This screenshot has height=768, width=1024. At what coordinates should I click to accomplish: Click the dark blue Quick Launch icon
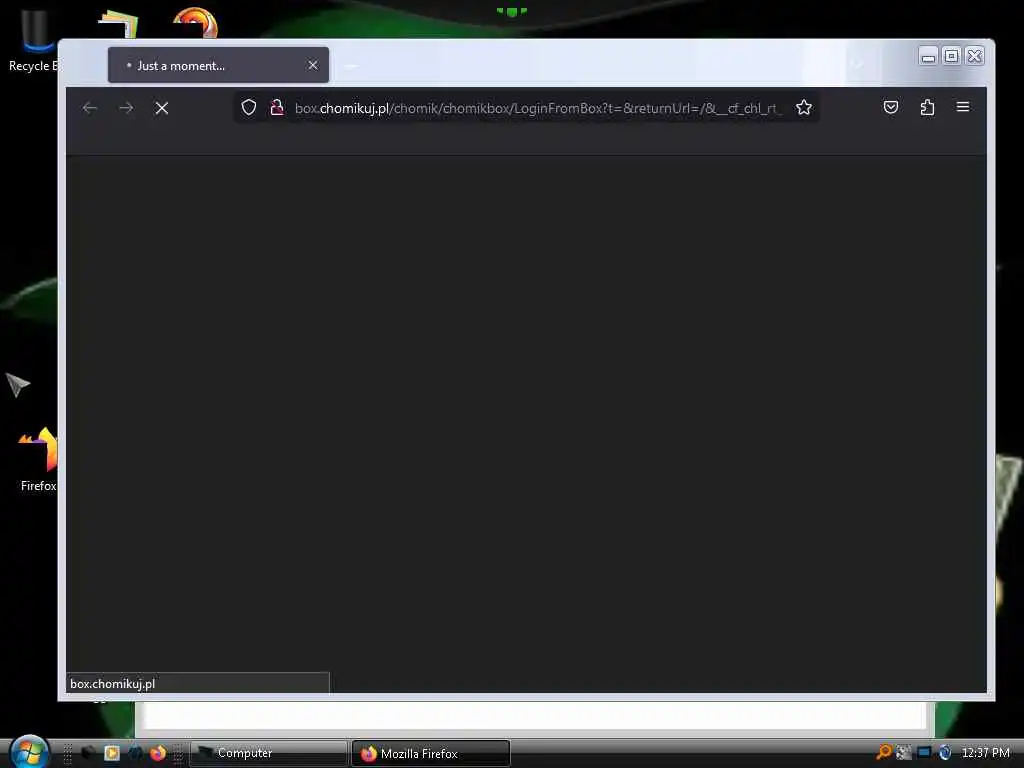[x=135, y=753]
